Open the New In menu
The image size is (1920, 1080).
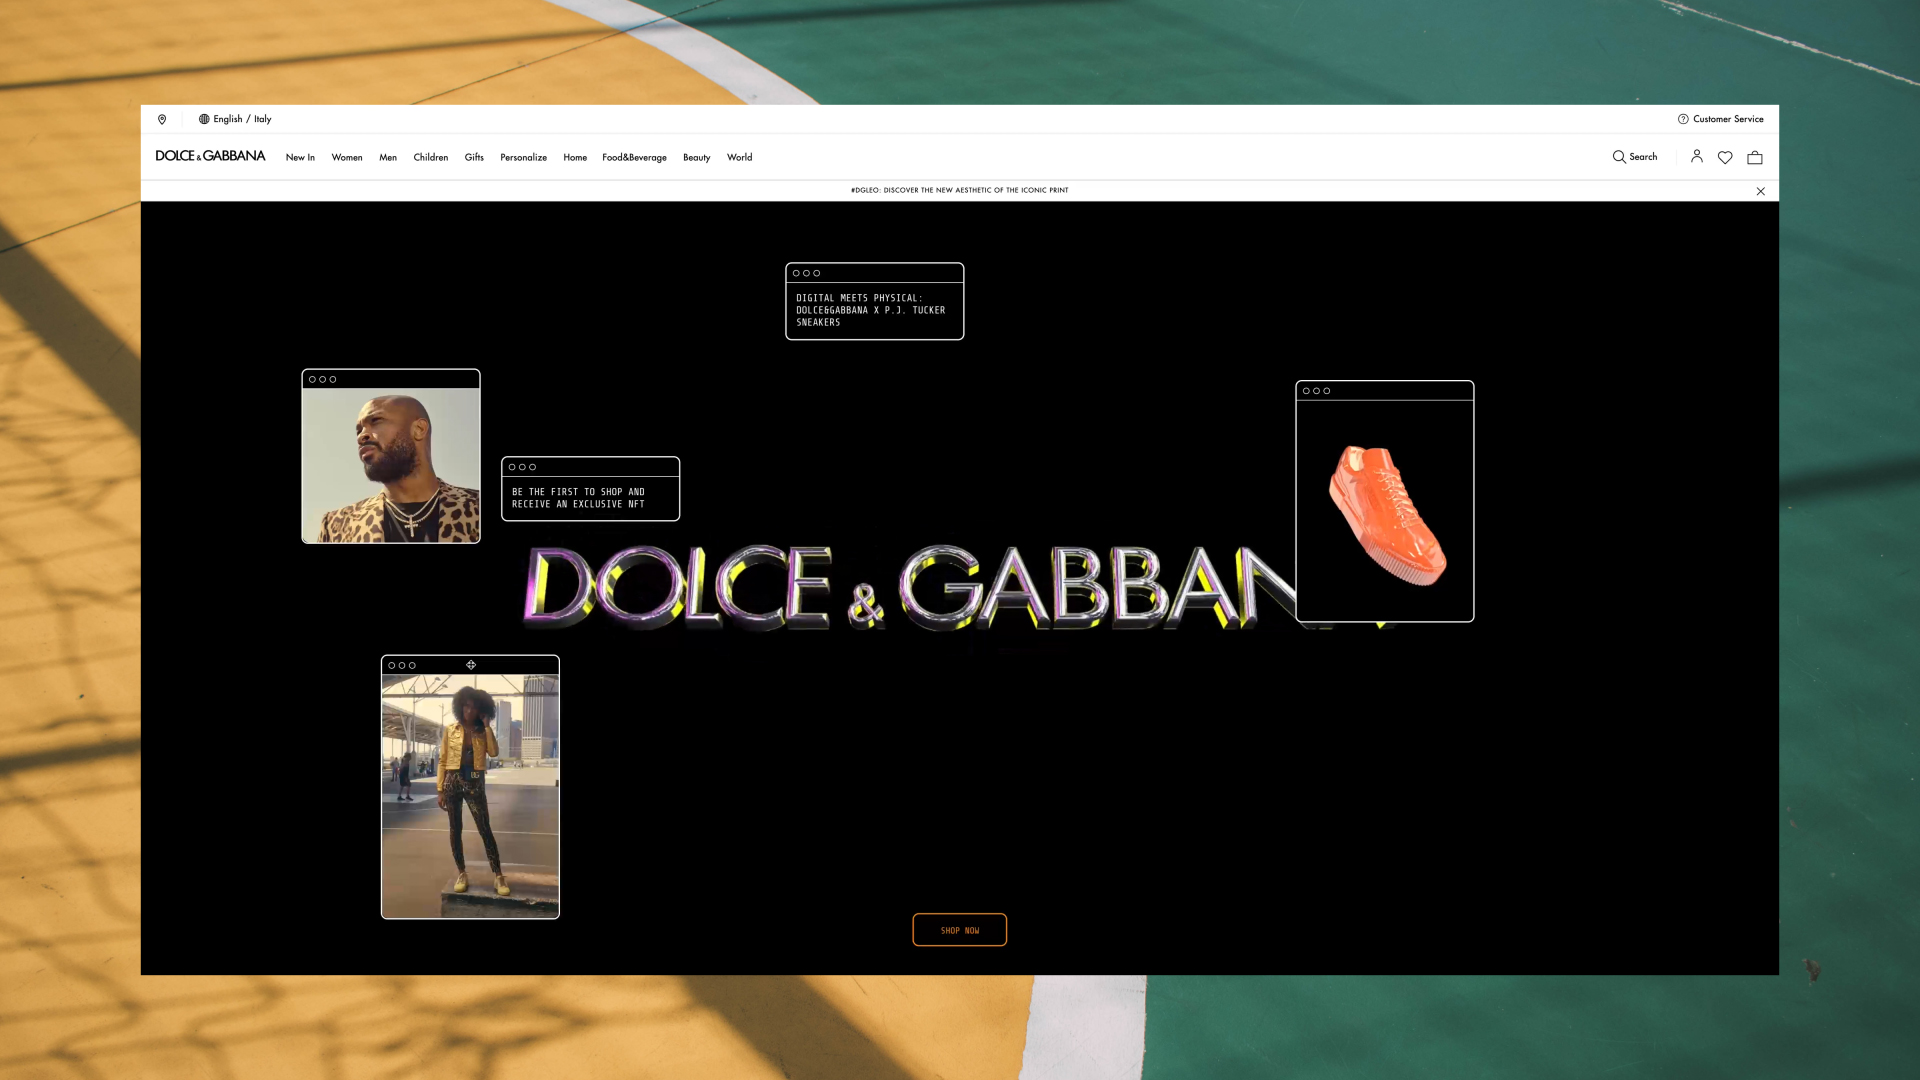pos(300,157)
